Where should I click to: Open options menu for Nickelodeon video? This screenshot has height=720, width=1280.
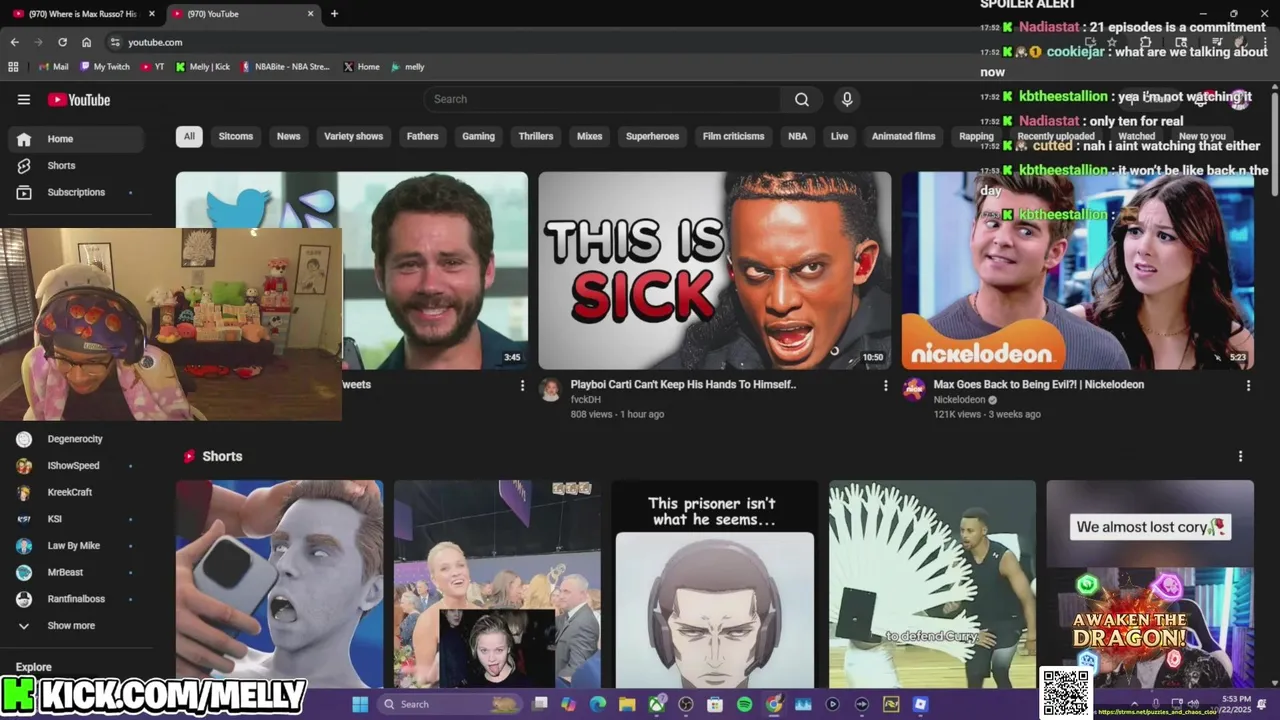[1248, 385]
